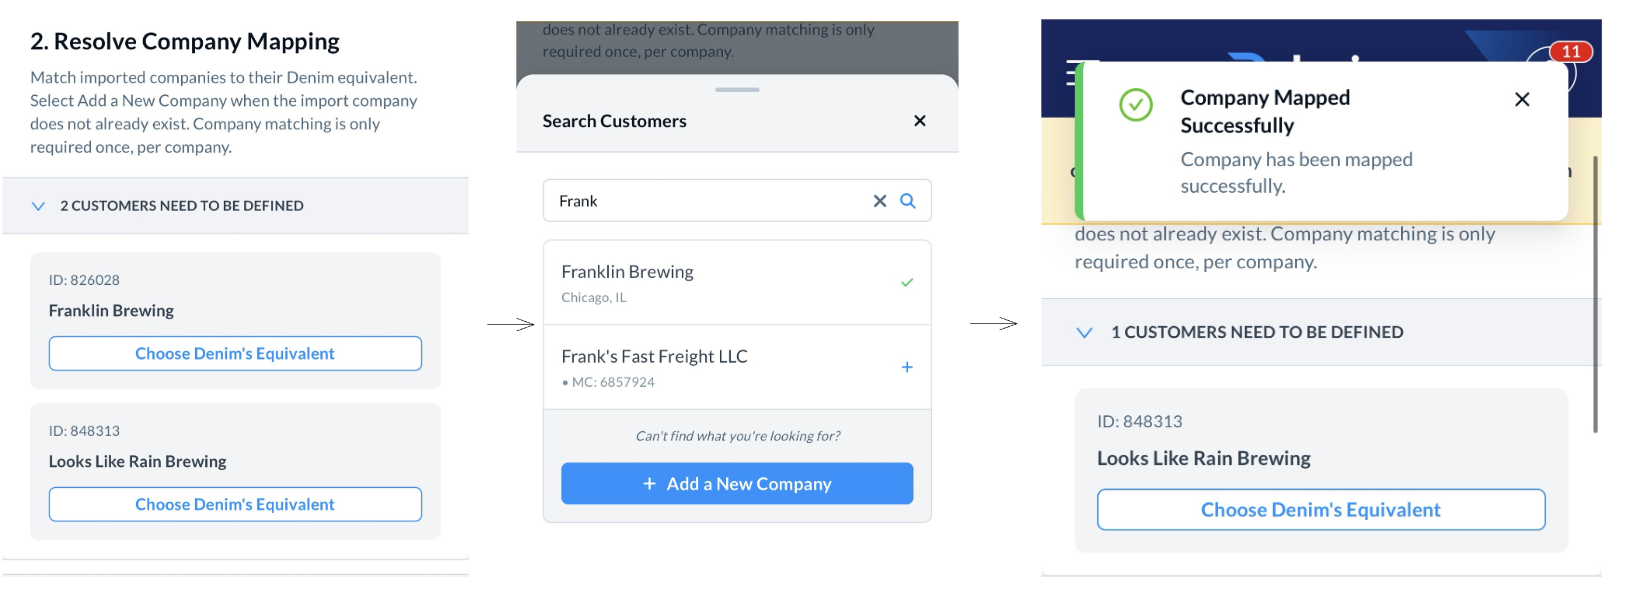Open notifications with the 11 badge
This screenshot has width=1646, height=592.
tap(1570, 53)
